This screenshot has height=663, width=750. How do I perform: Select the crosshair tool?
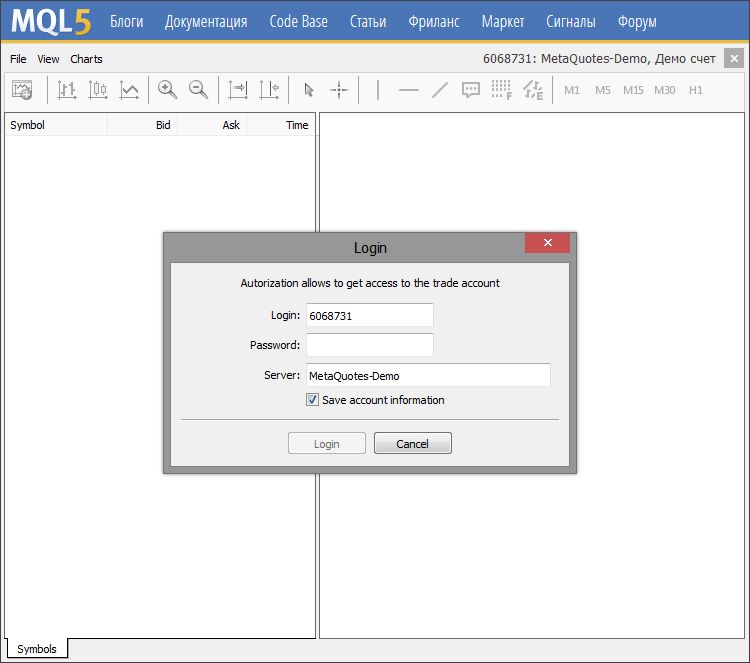pos(339,90)
